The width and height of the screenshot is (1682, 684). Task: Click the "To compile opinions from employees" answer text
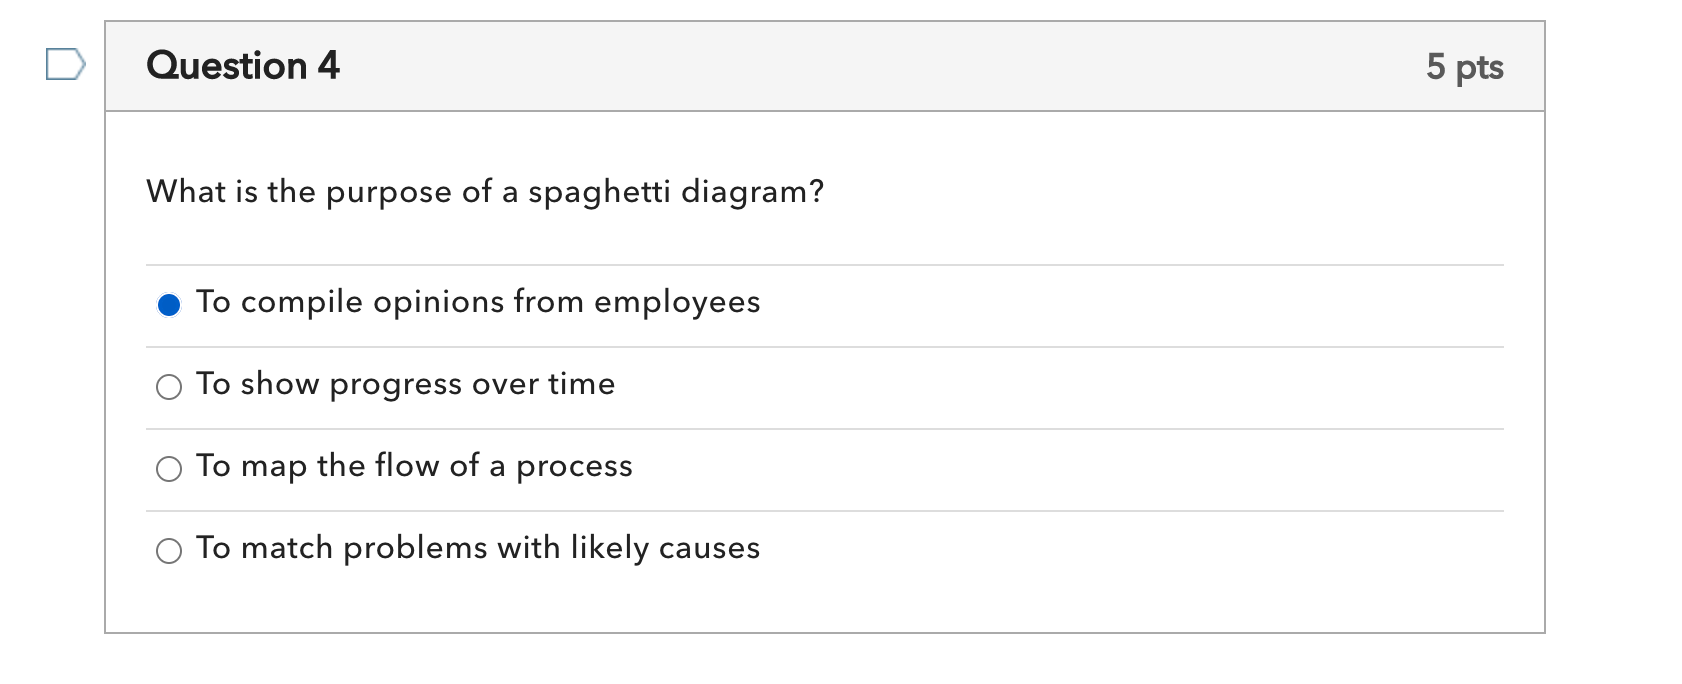(x=478, y=302)
